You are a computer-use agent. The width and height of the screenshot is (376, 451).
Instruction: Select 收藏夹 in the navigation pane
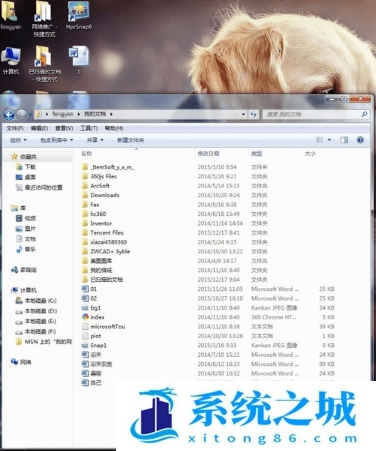pyautogui.click(x=24, y=156)
